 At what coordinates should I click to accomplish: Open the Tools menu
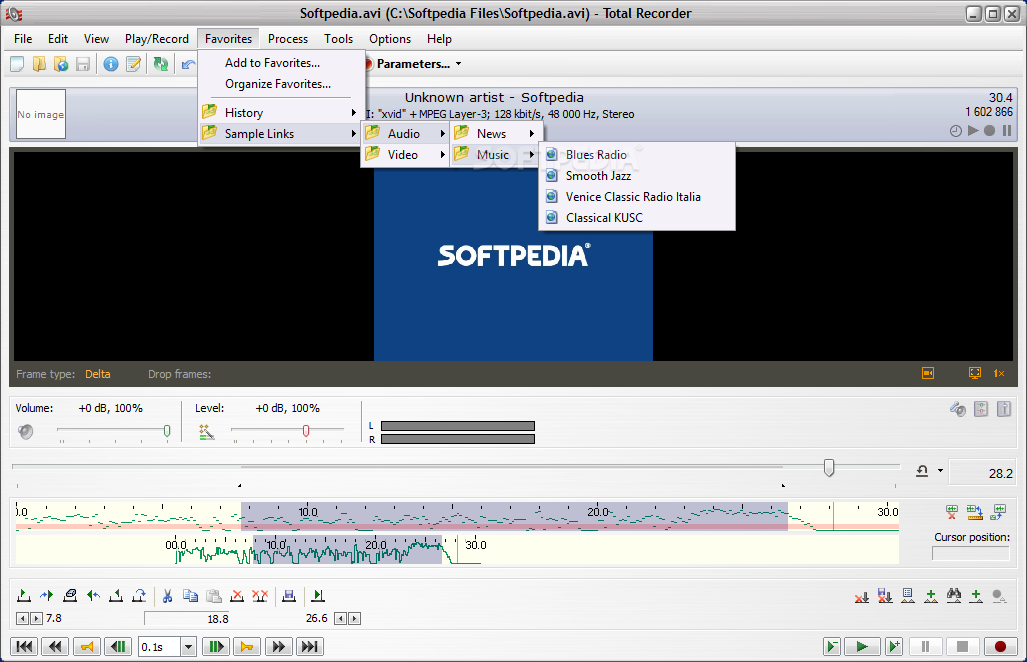[338, 39]
